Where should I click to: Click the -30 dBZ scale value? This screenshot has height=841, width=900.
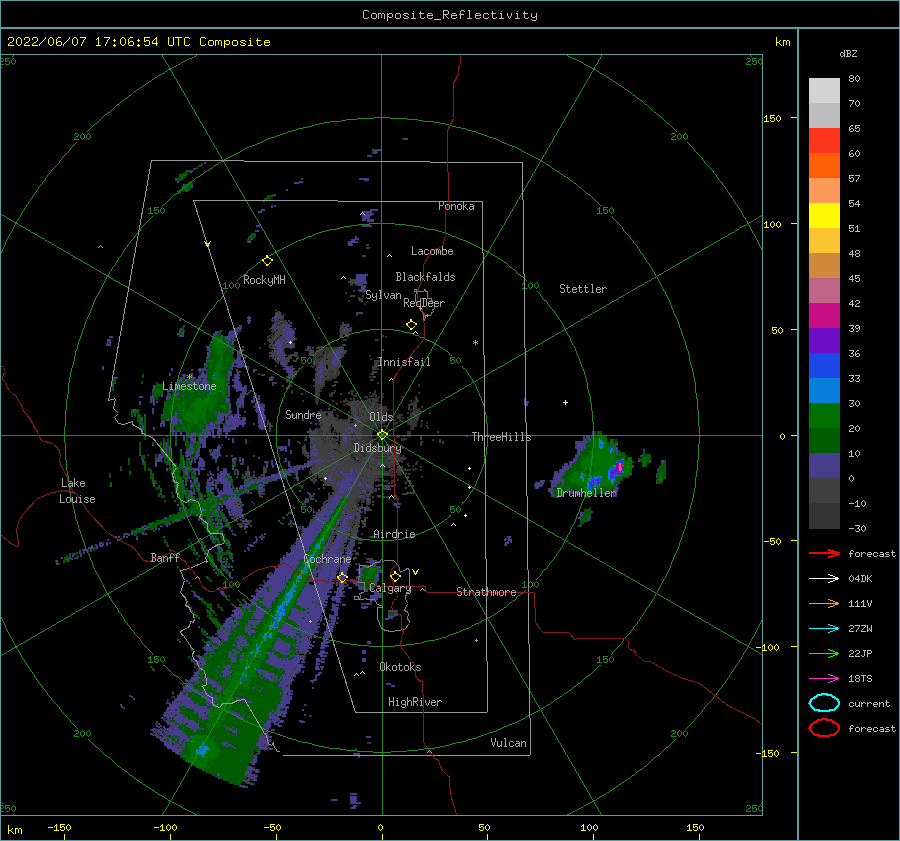coord(857,528)
